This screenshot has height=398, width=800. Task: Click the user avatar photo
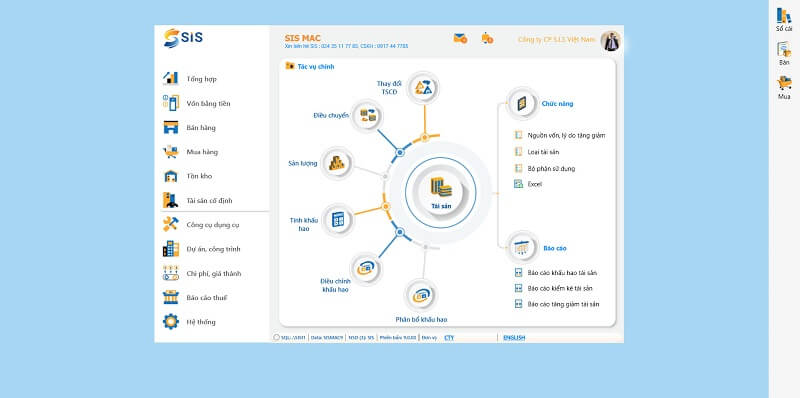point(611,41)
